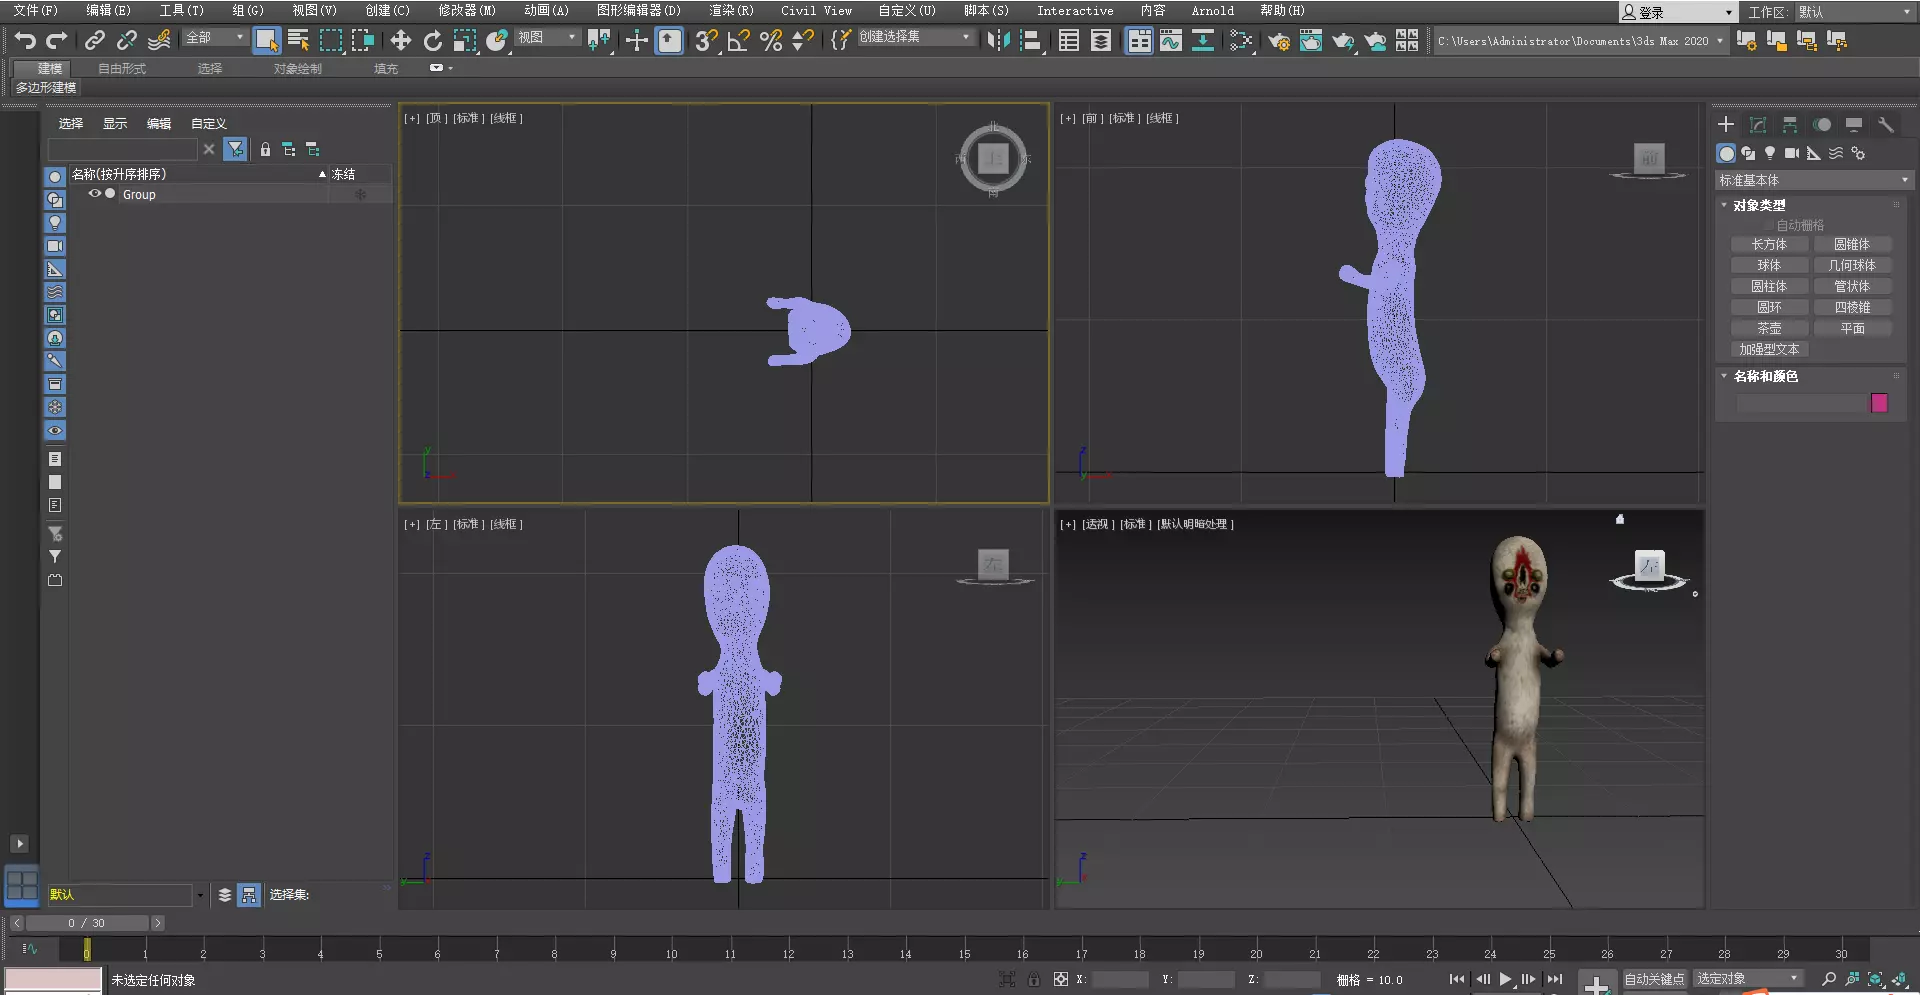Select the Move tool icon
This screenshot has width=1920, height=995.
[400, 40]
